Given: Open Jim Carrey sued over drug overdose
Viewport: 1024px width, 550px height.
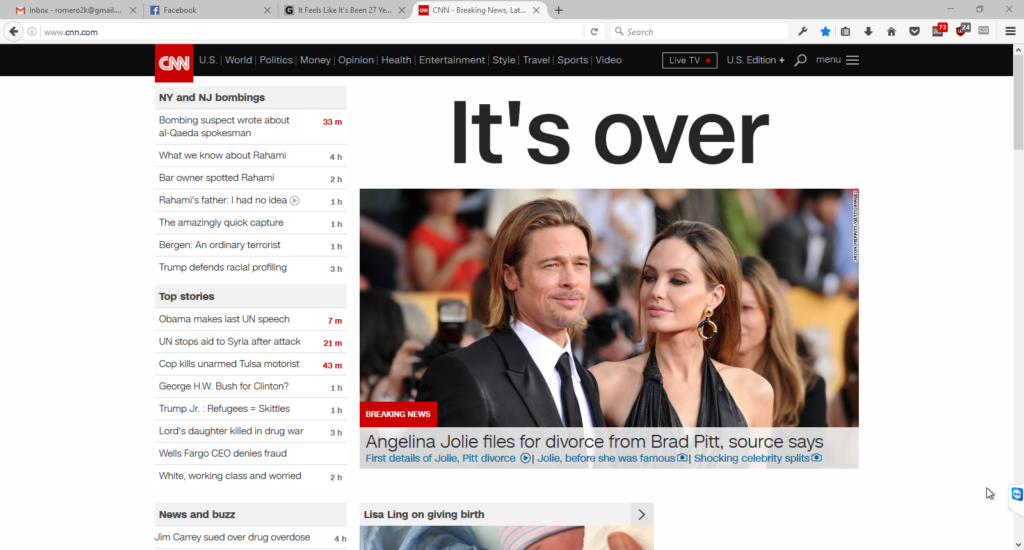Looking at the screenshot, I should tap(232, 538).
